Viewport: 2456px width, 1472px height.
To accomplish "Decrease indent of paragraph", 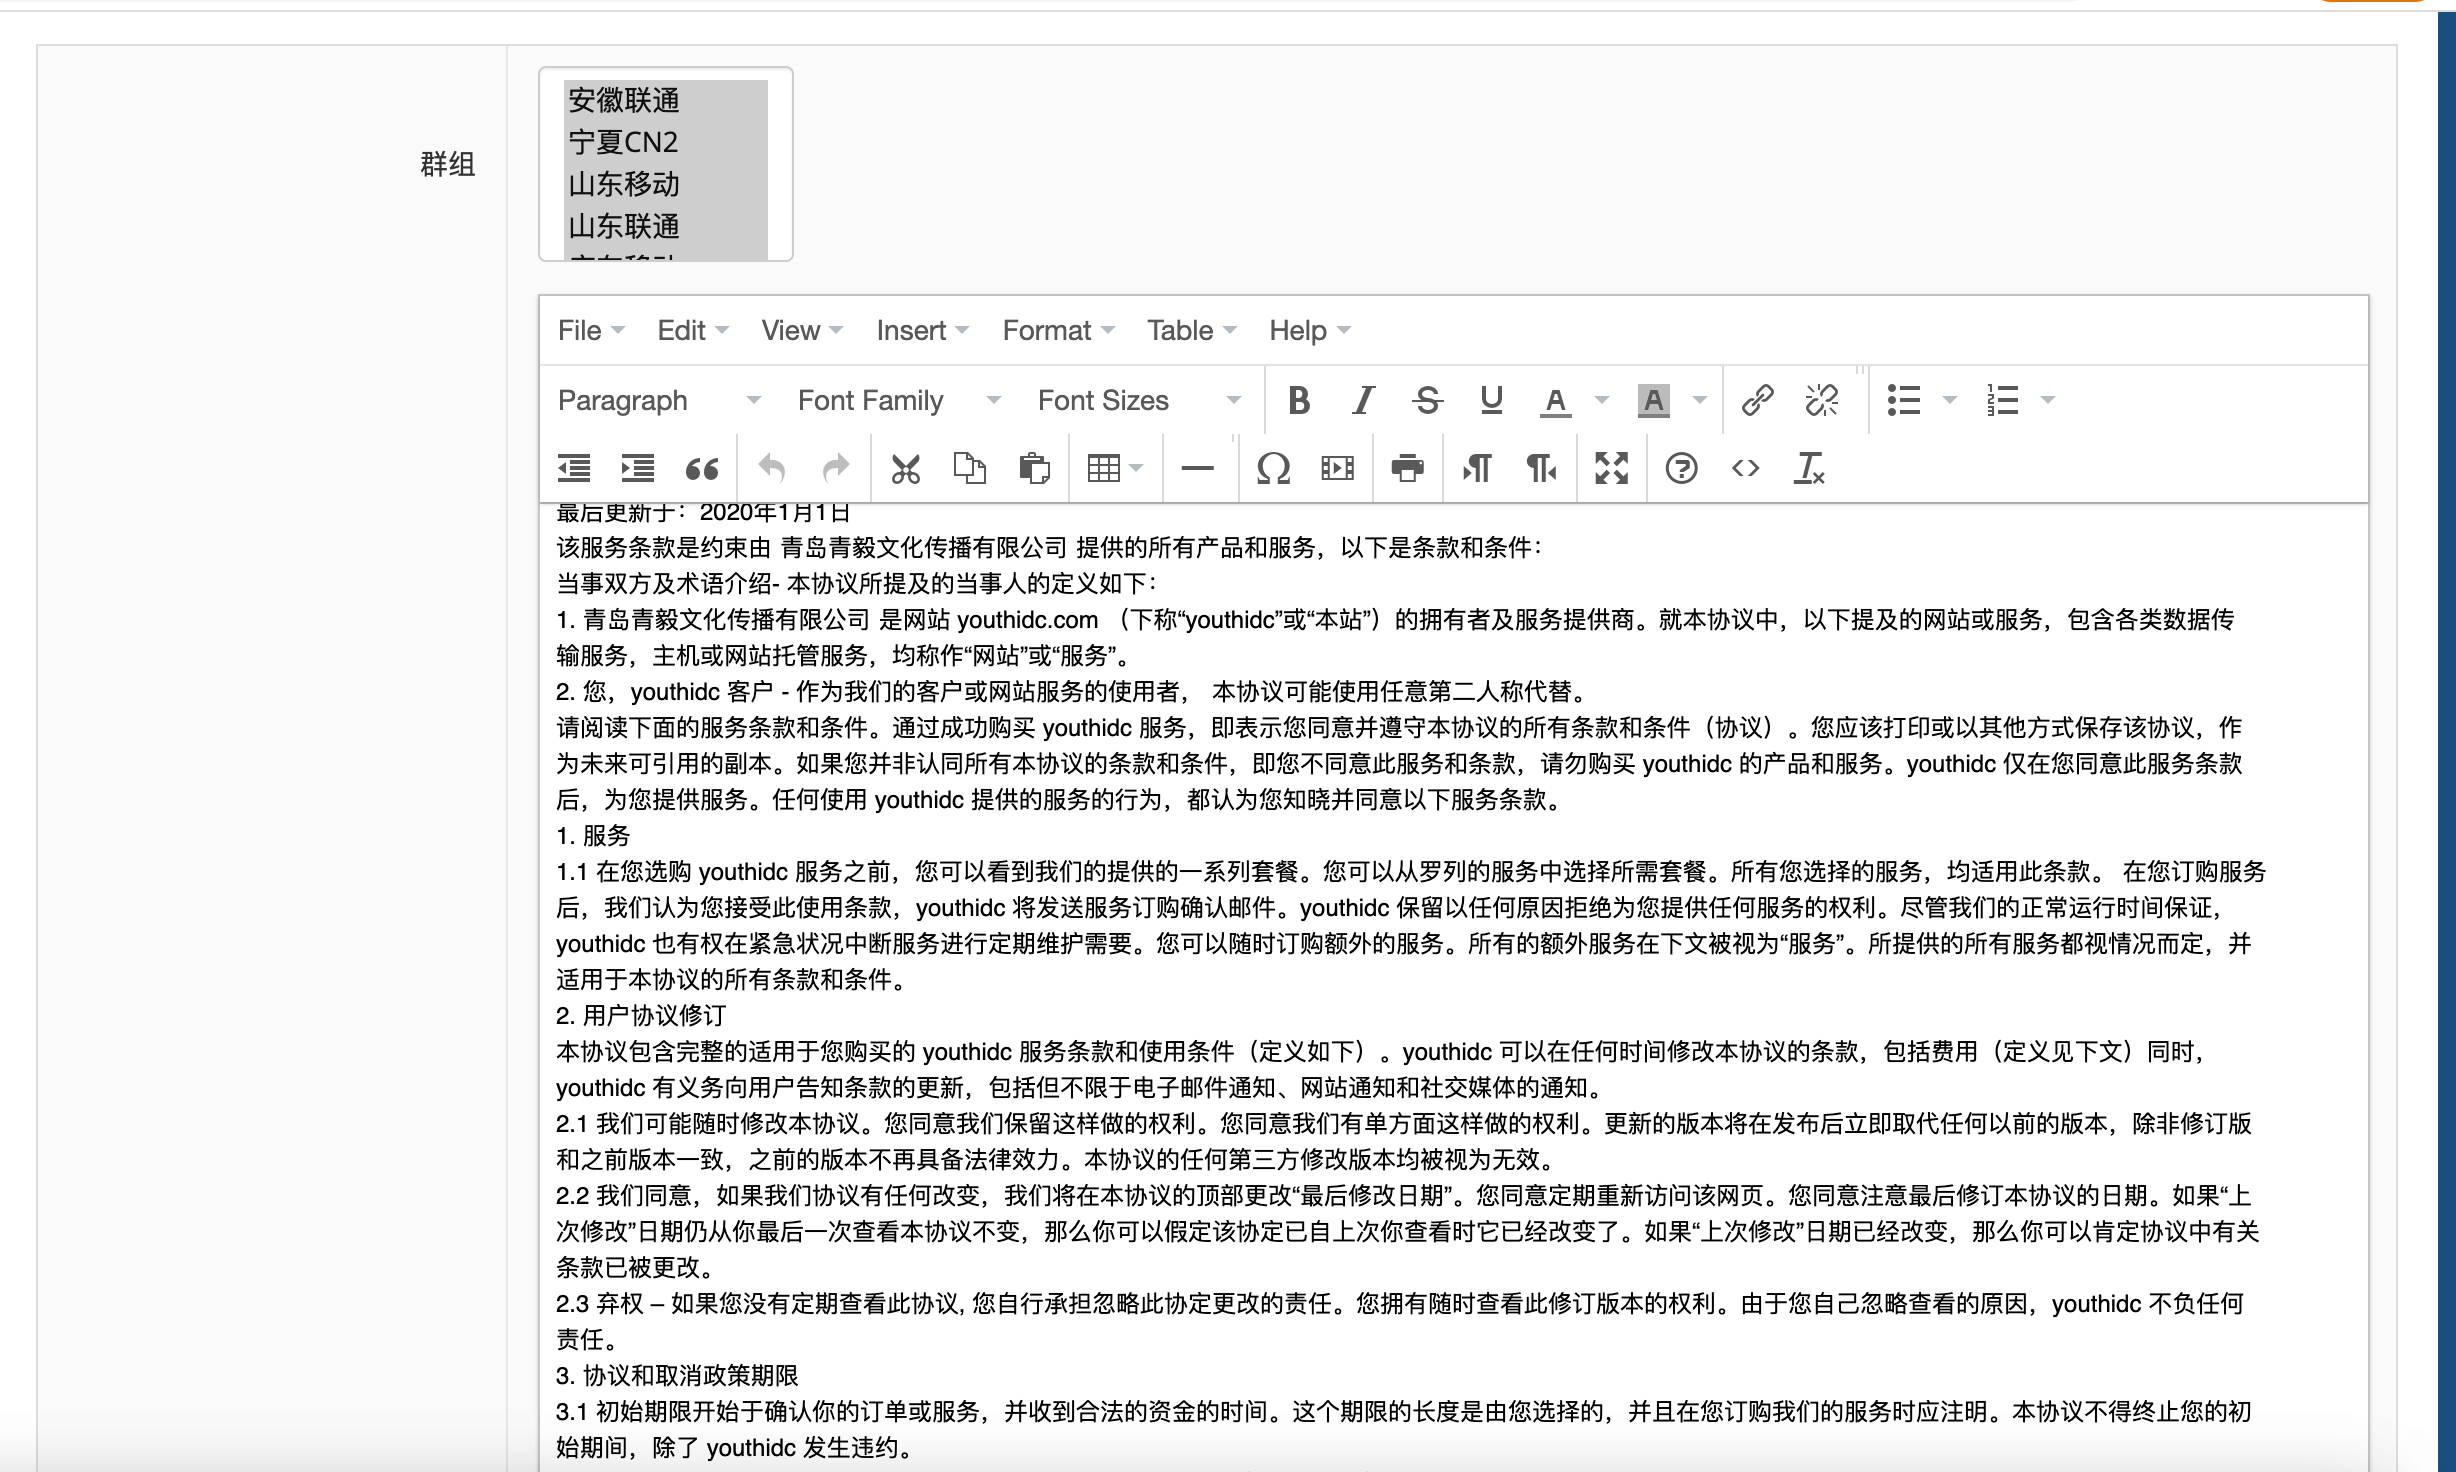I will (574, 468).
